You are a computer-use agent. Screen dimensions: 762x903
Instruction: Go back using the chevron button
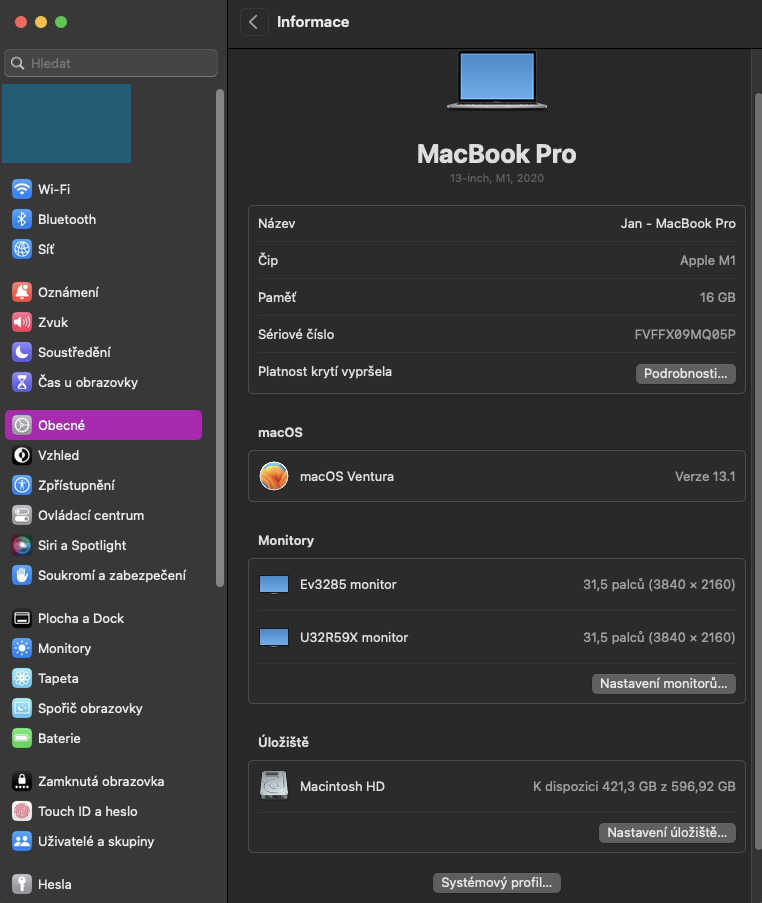253,22
